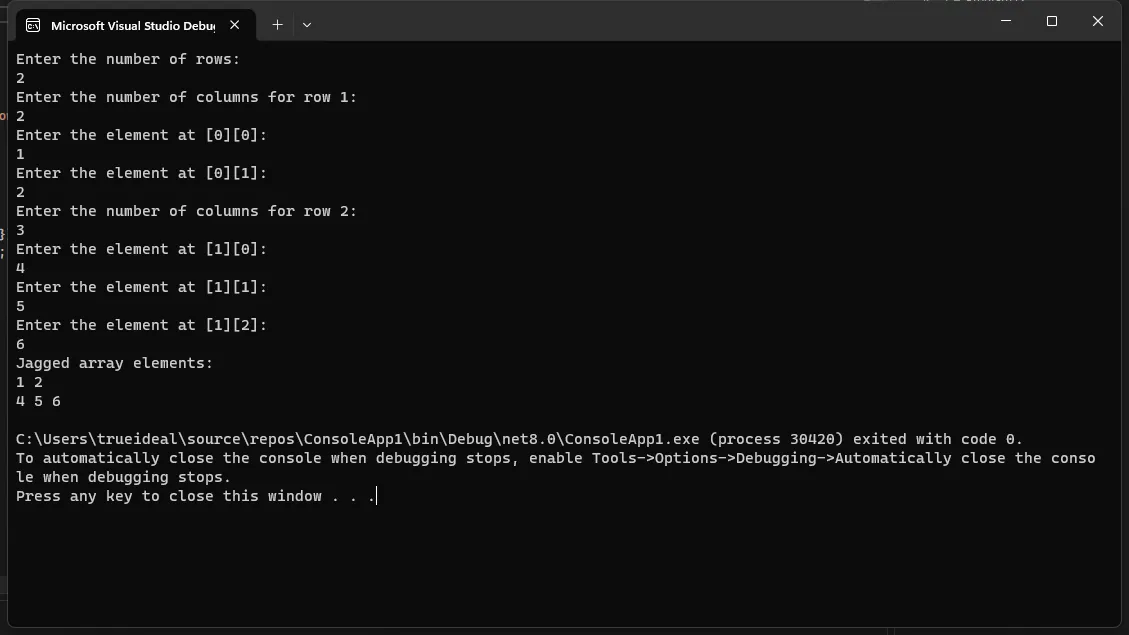Click the 'Enter the element at [0][1]:' line

(142, 174)
